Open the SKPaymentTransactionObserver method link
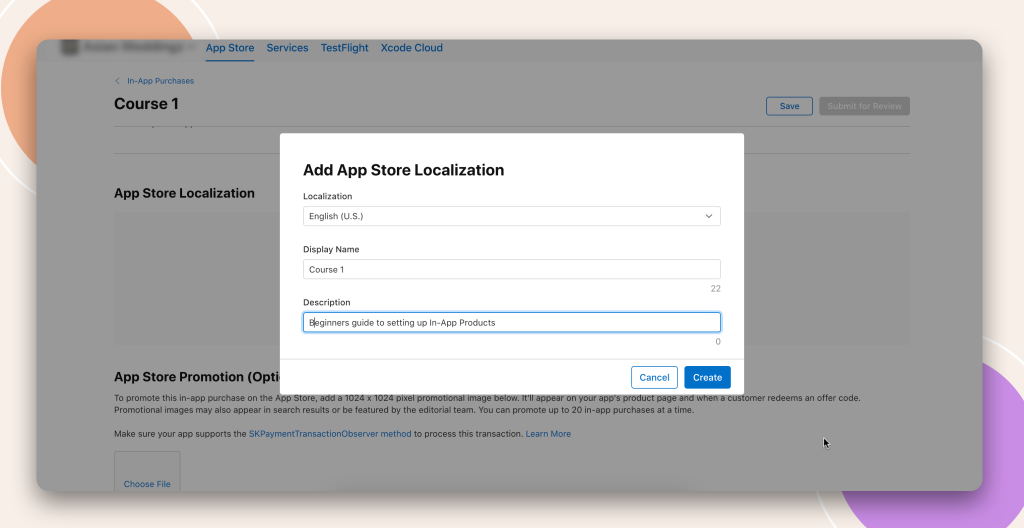Viewport: 1024px width, 528px height. pos(330,434)
